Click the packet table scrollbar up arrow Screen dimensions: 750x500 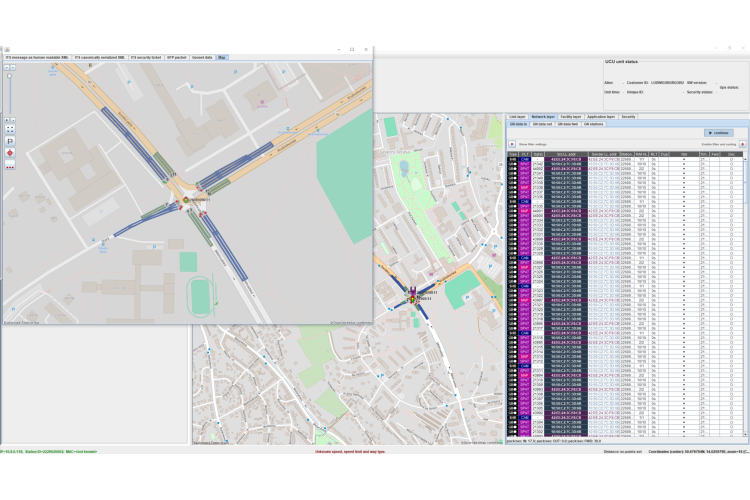click(x=745, y=159)
